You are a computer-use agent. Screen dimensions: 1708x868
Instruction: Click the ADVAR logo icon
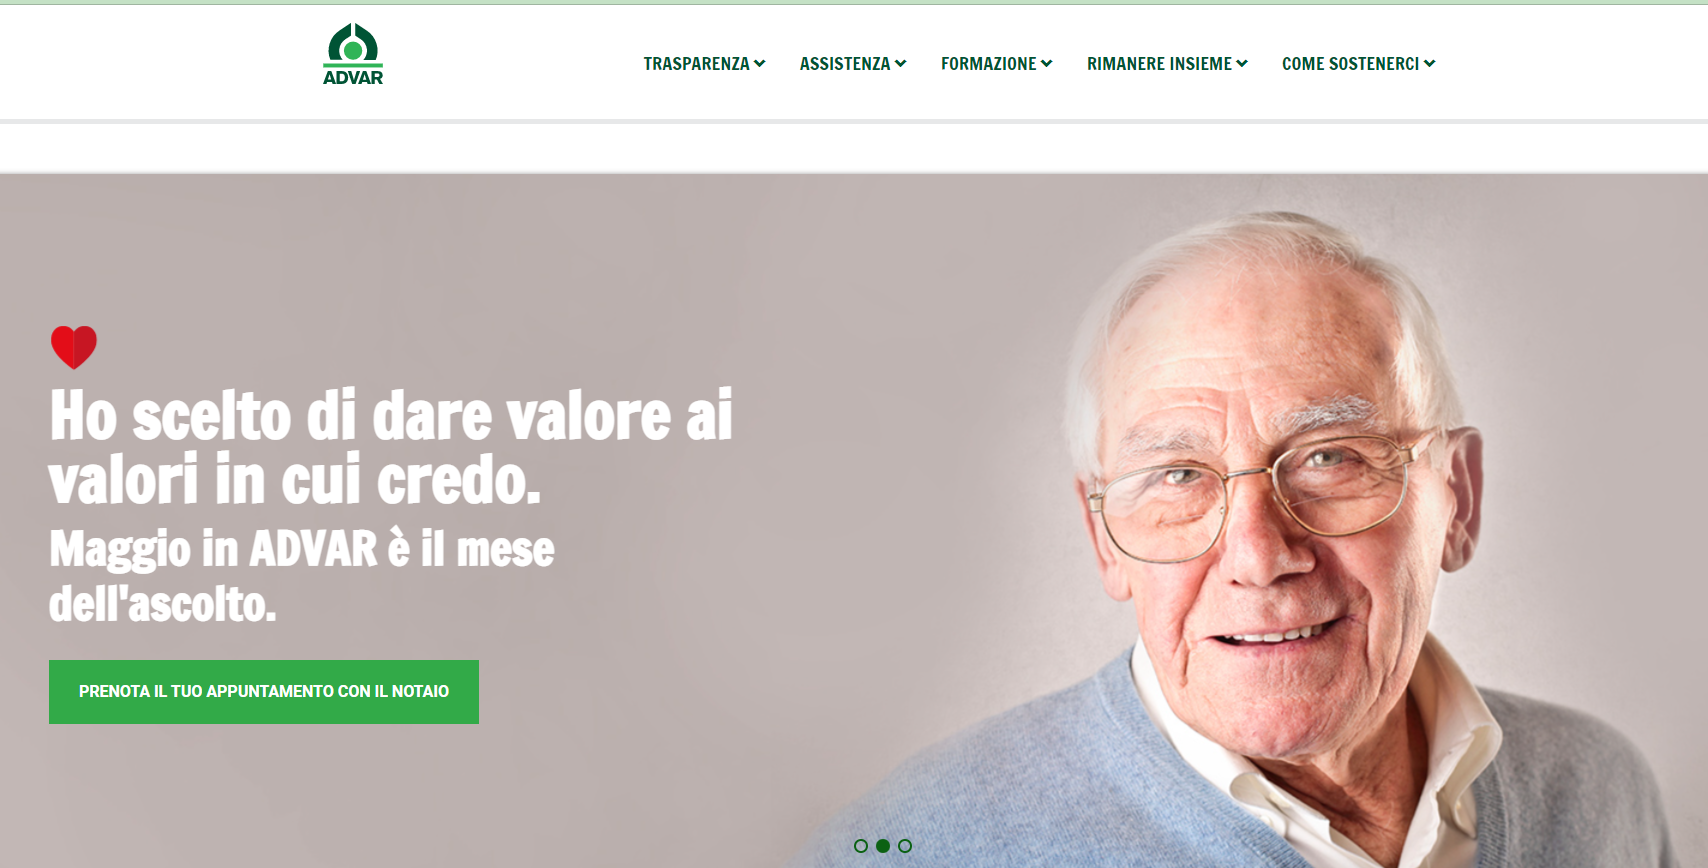[353, 43]
